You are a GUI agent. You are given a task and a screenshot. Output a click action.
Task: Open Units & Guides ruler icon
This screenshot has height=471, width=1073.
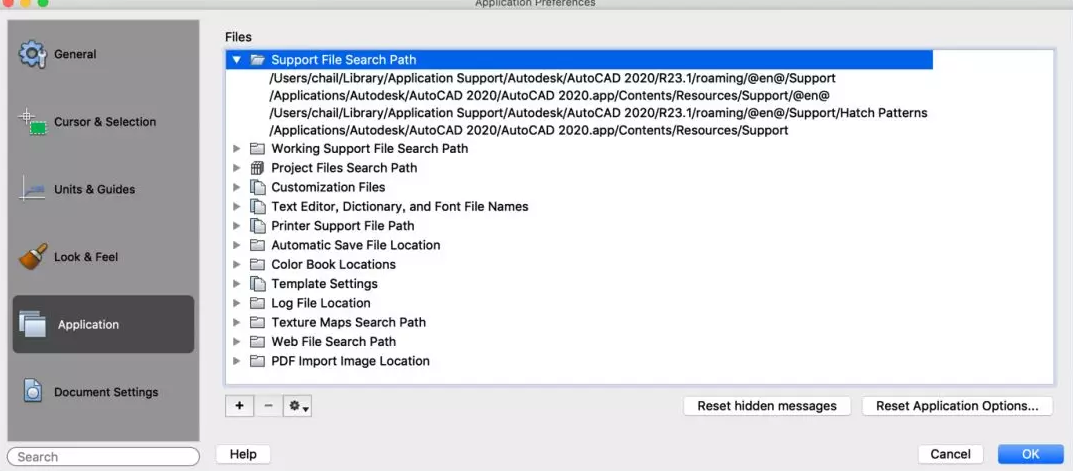(33, 189)
